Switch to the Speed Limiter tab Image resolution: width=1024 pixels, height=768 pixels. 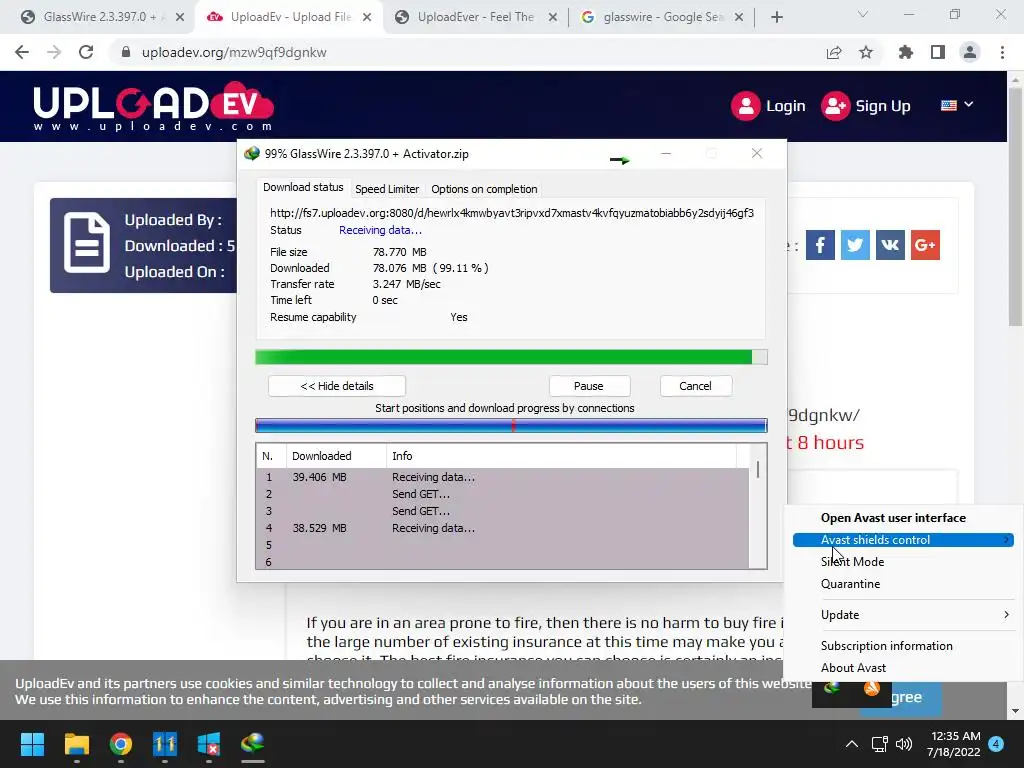point(387,189)
